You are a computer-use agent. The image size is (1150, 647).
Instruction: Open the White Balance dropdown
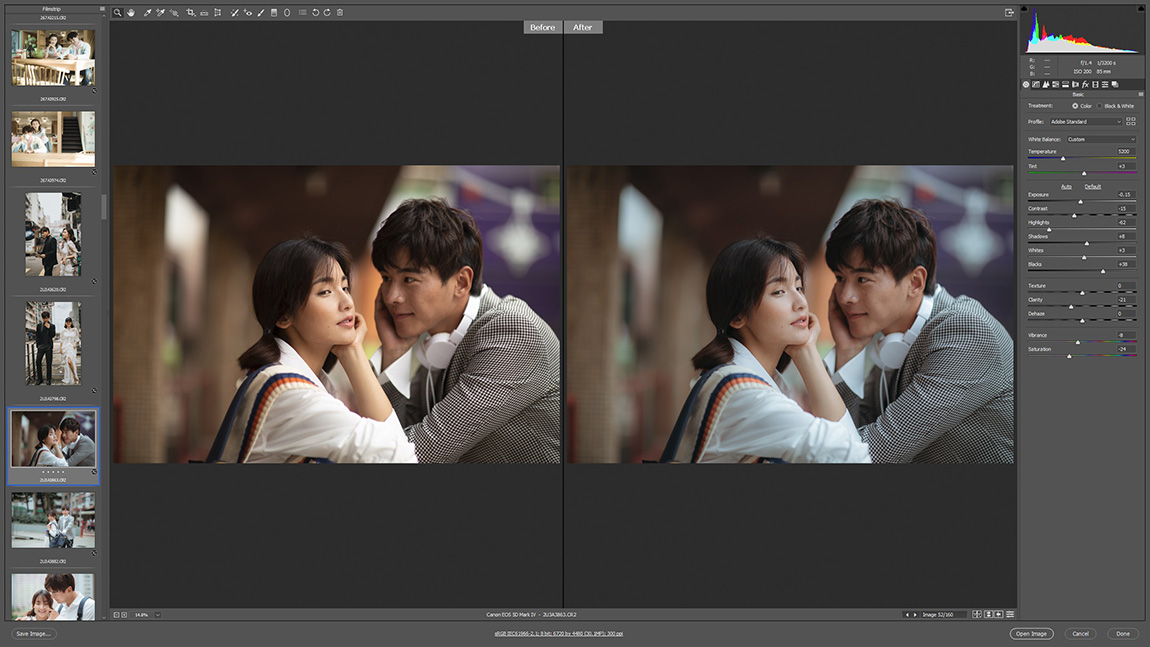[x=1101, y=139]
